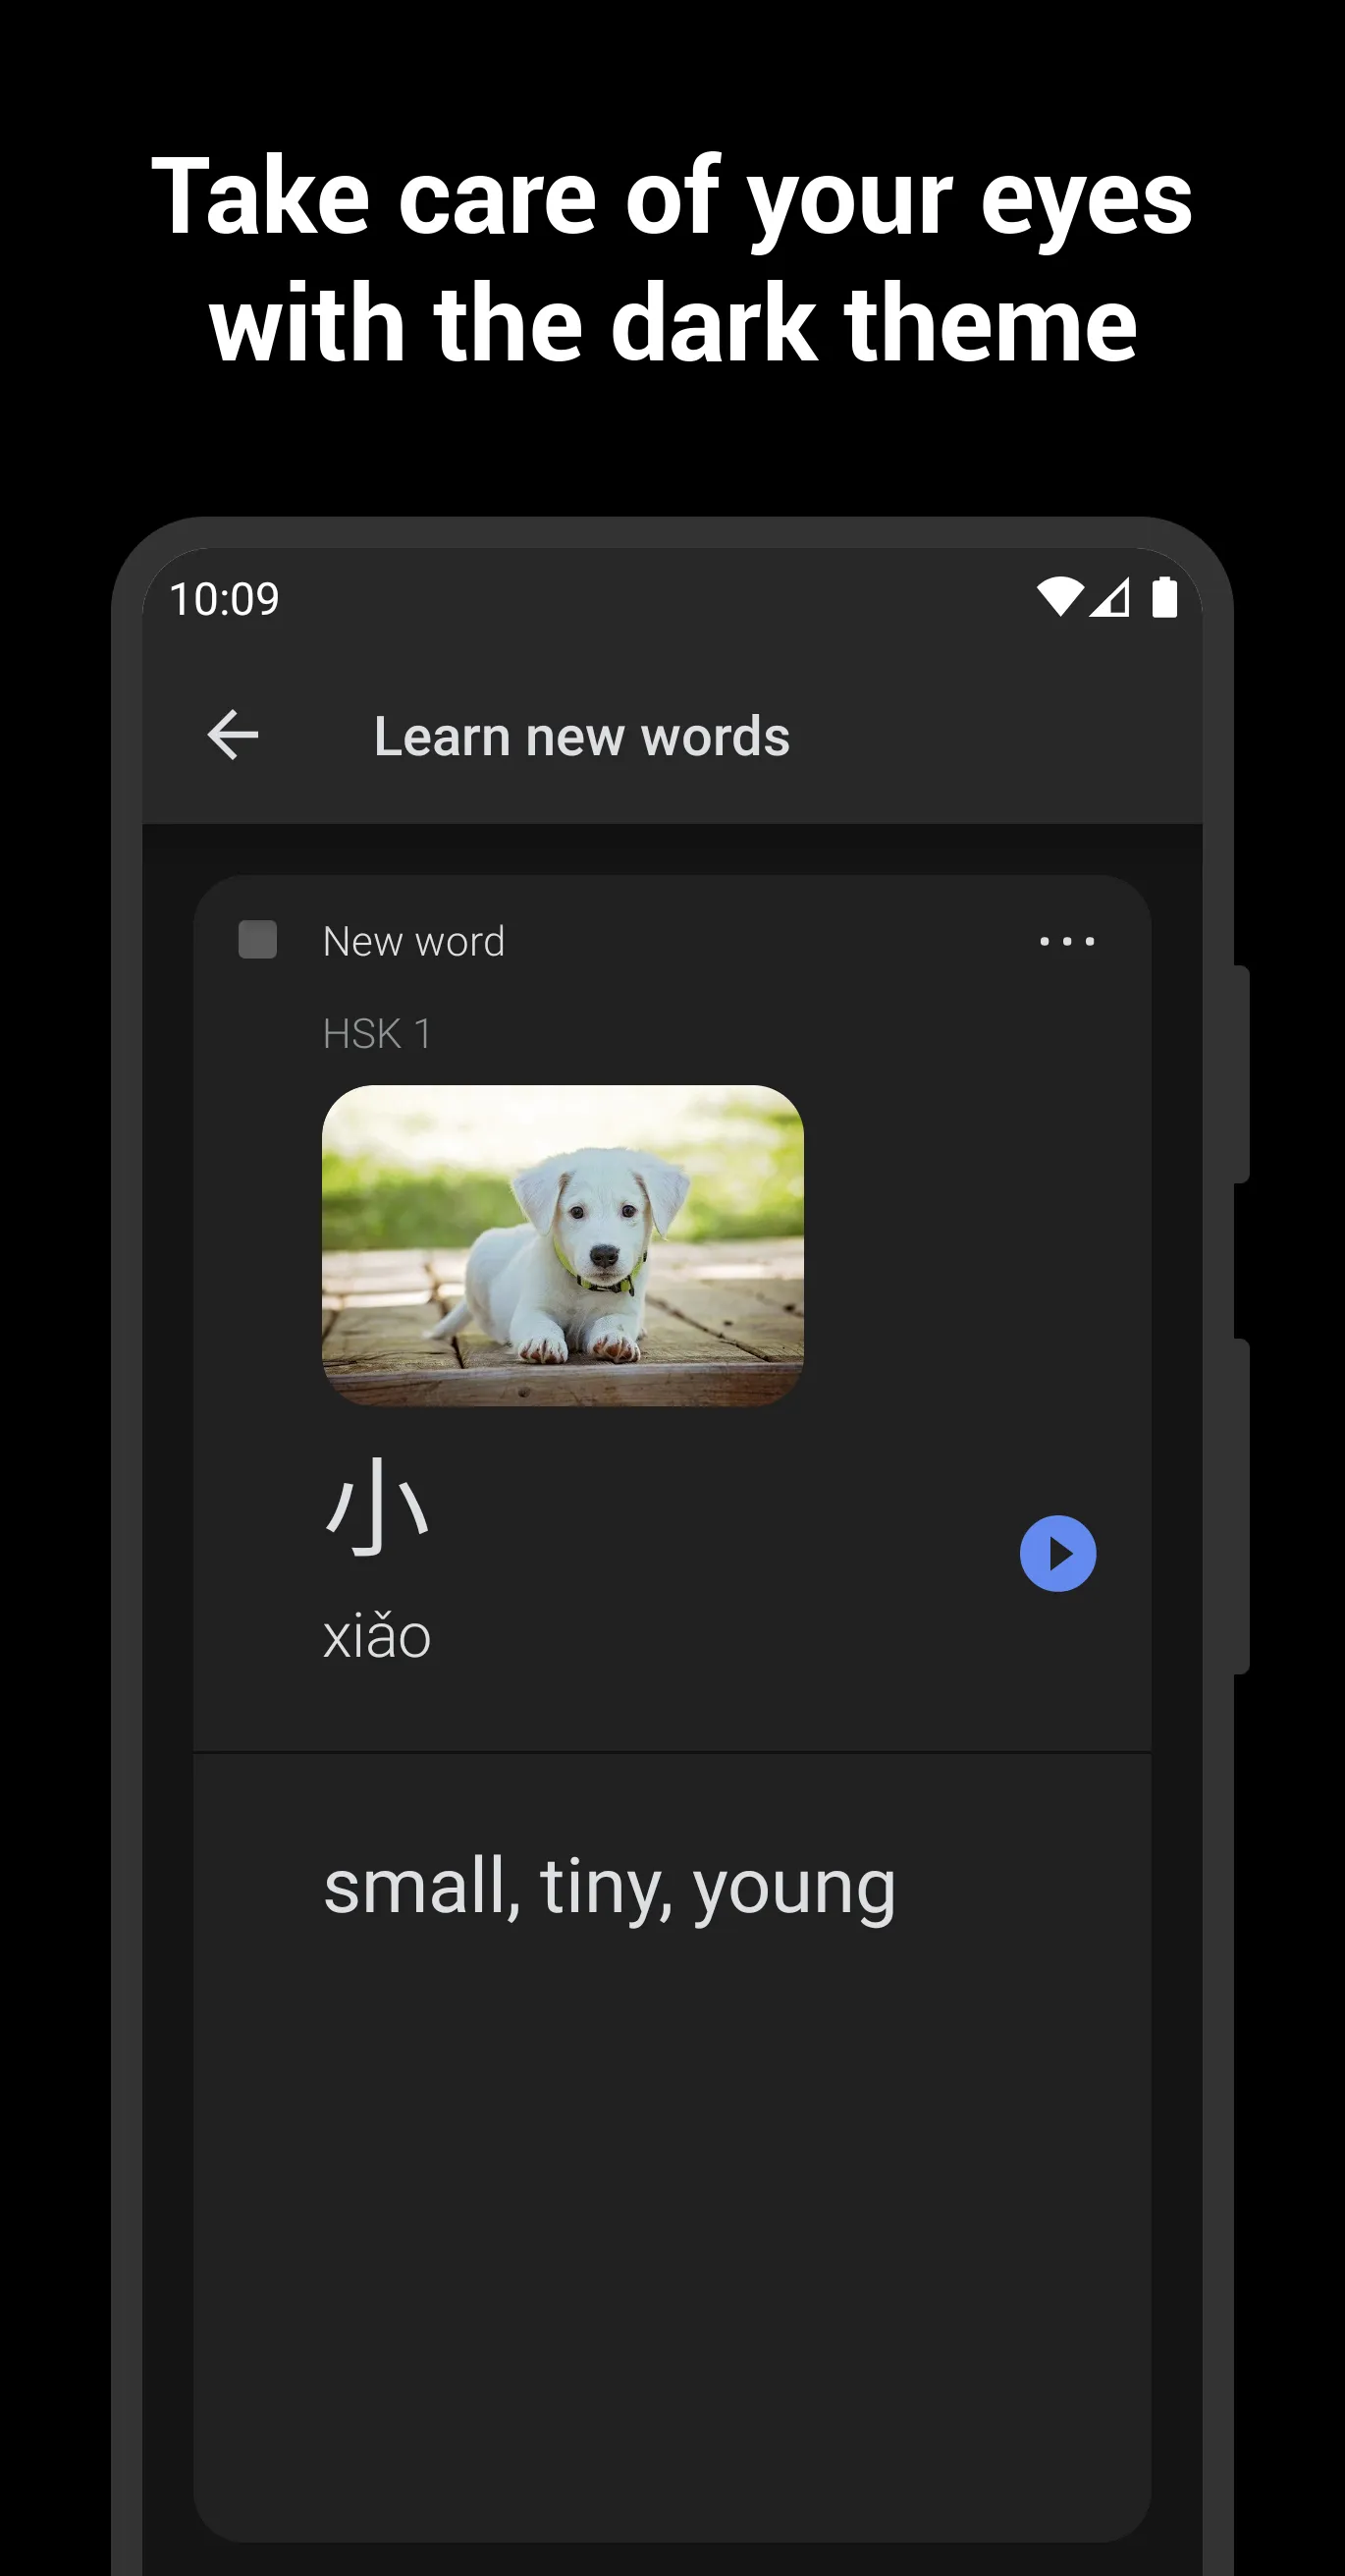Screen dimensions: 1345x2576
Task: Tap the pinyin text xiǎo
Action: [x=377, y=1637]
